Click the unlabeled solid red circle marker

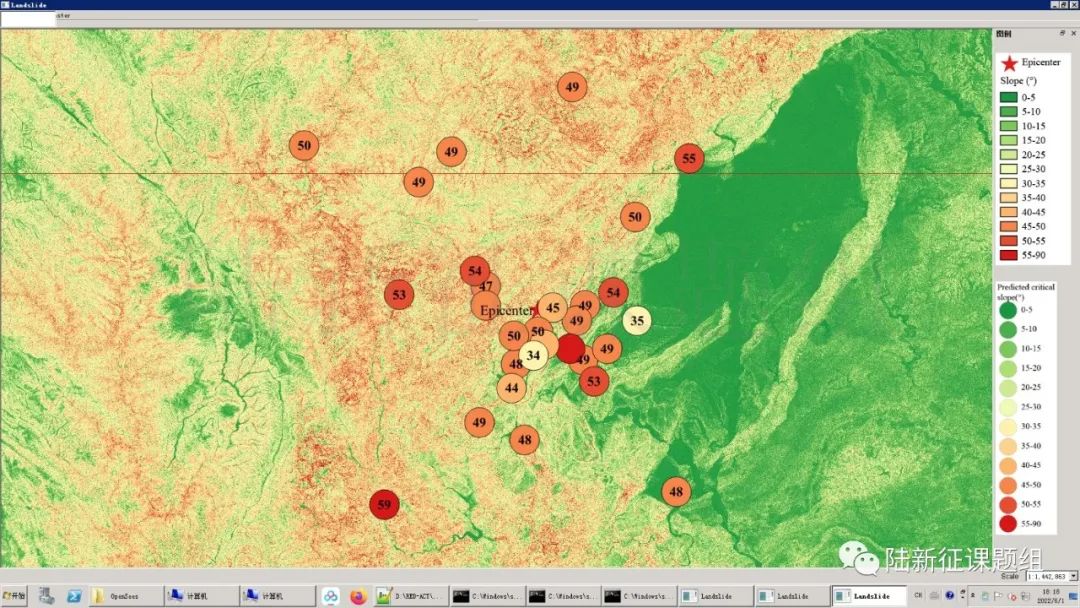click(570, 348)
